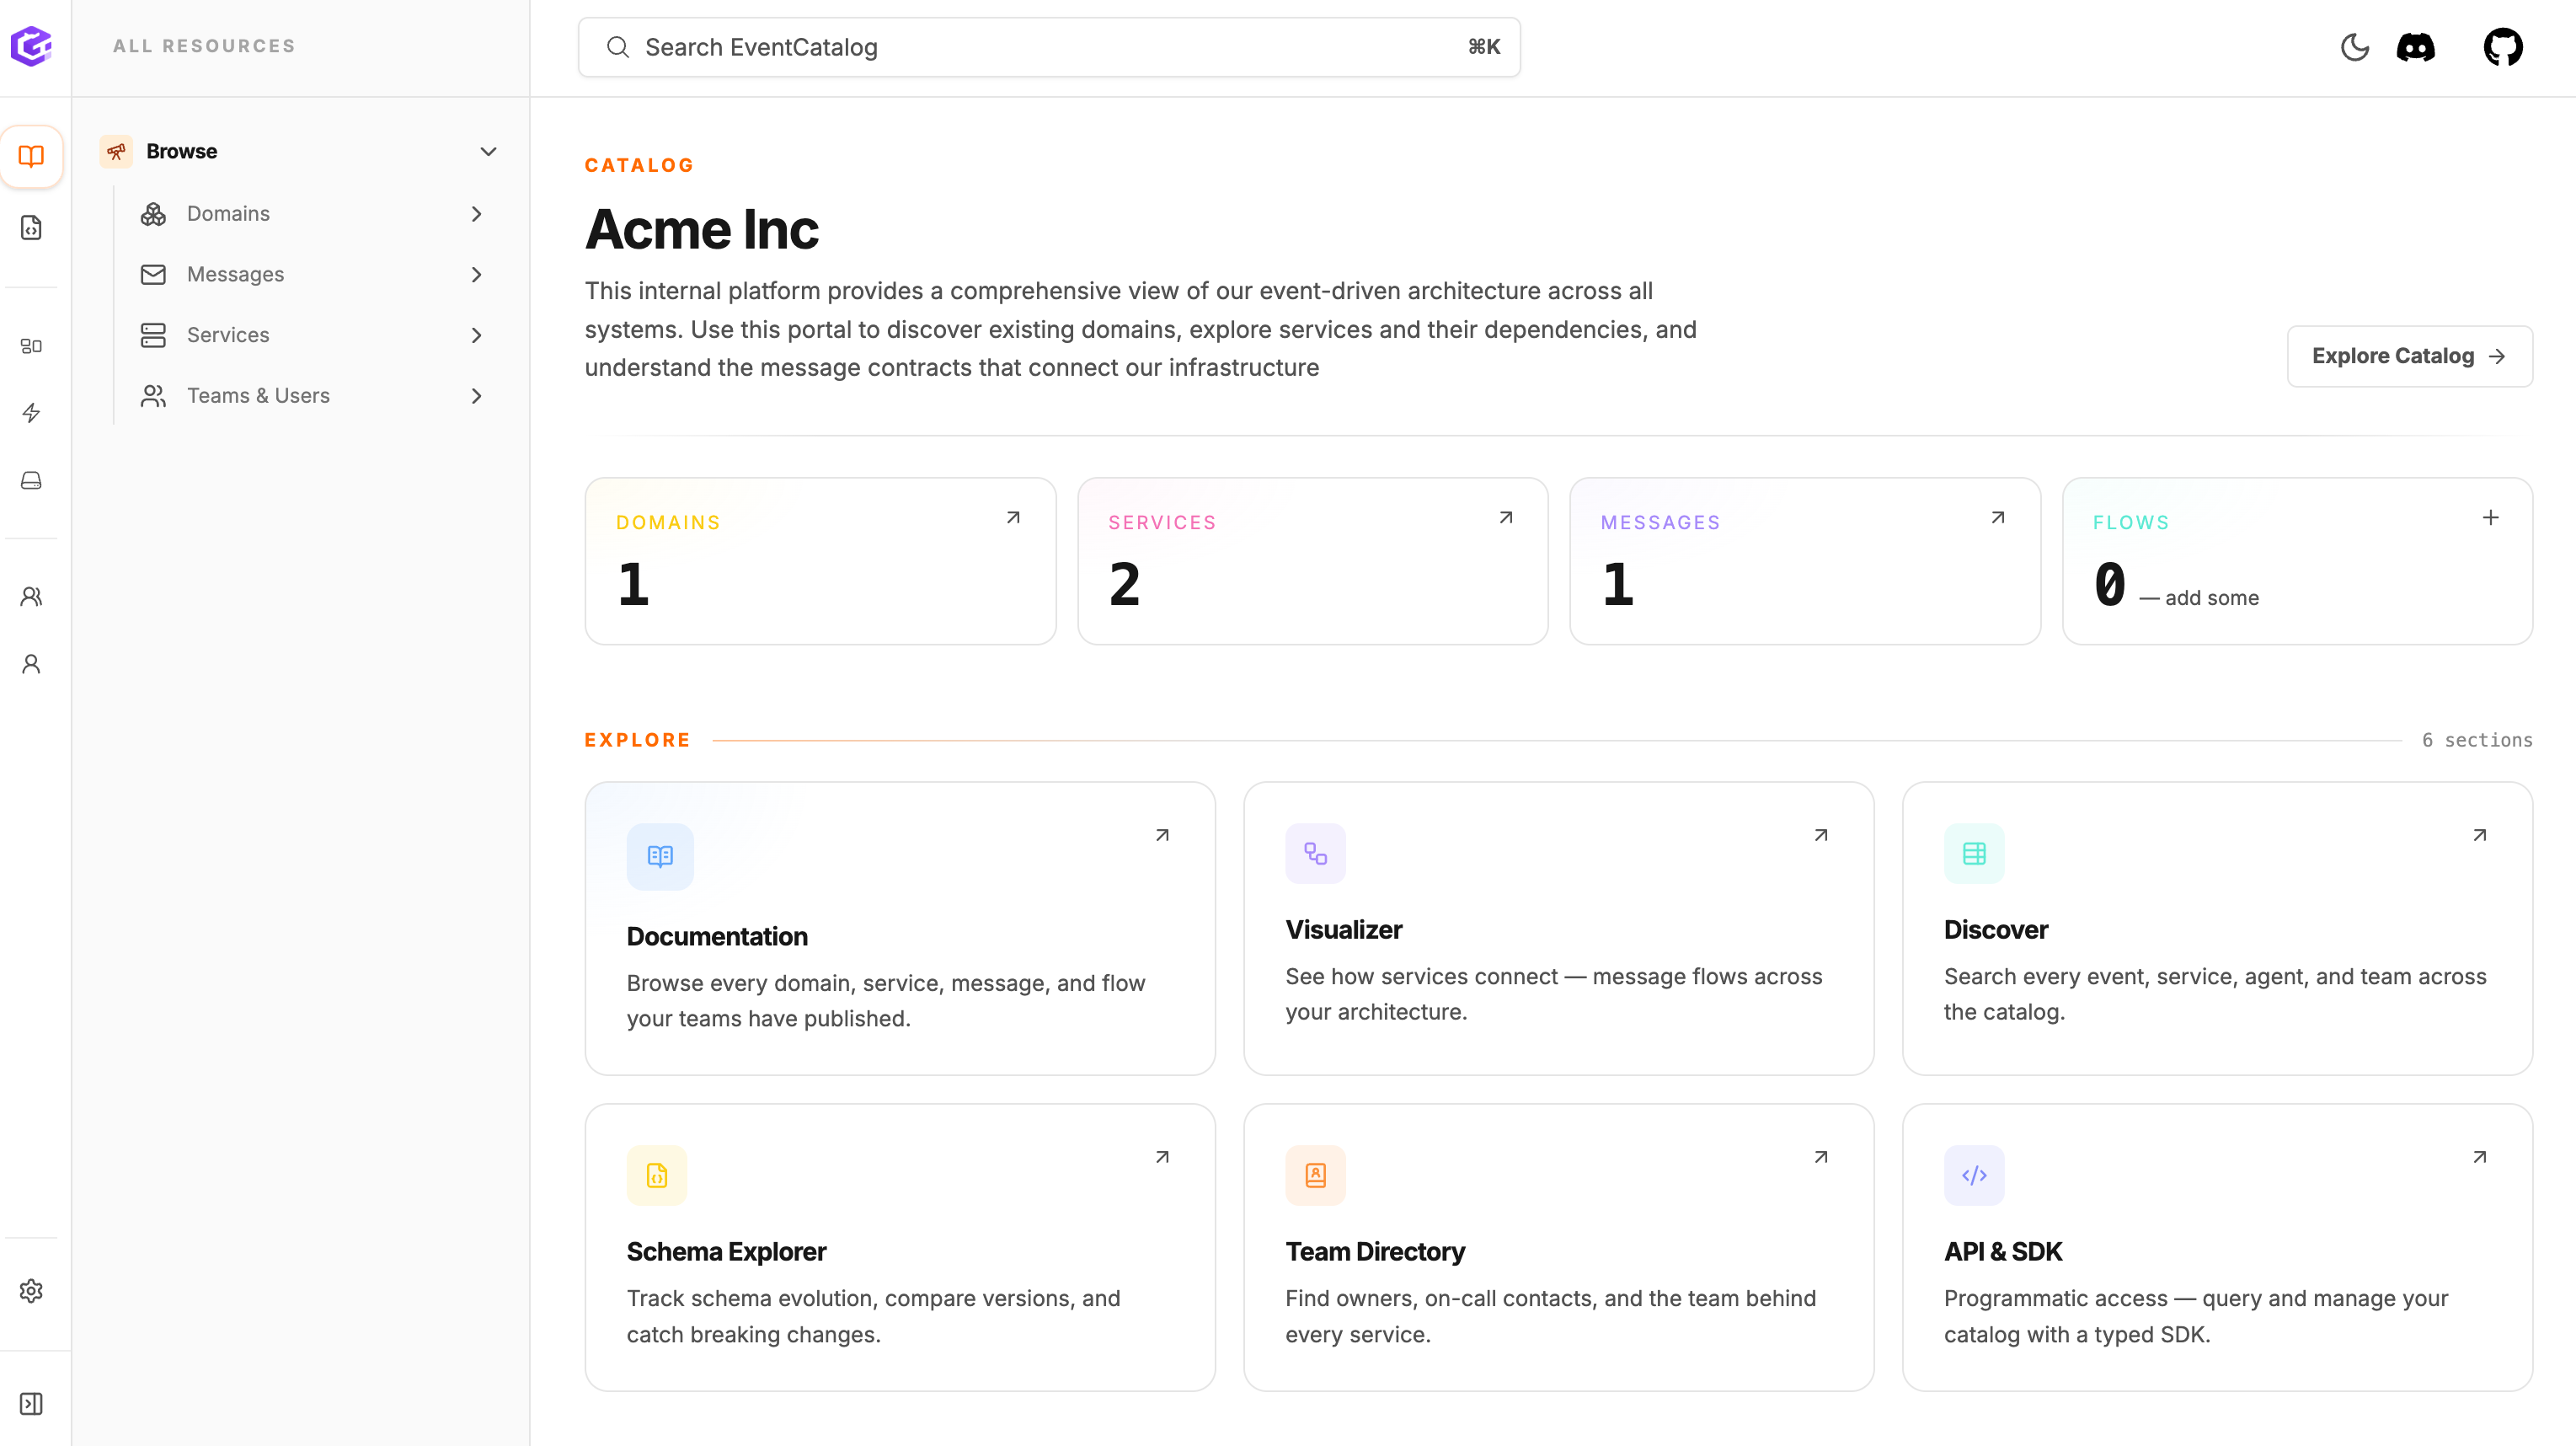Open the API & SDK card title
This screenshot has height=1446, width=2576.
click(x=2003, y=1252)
